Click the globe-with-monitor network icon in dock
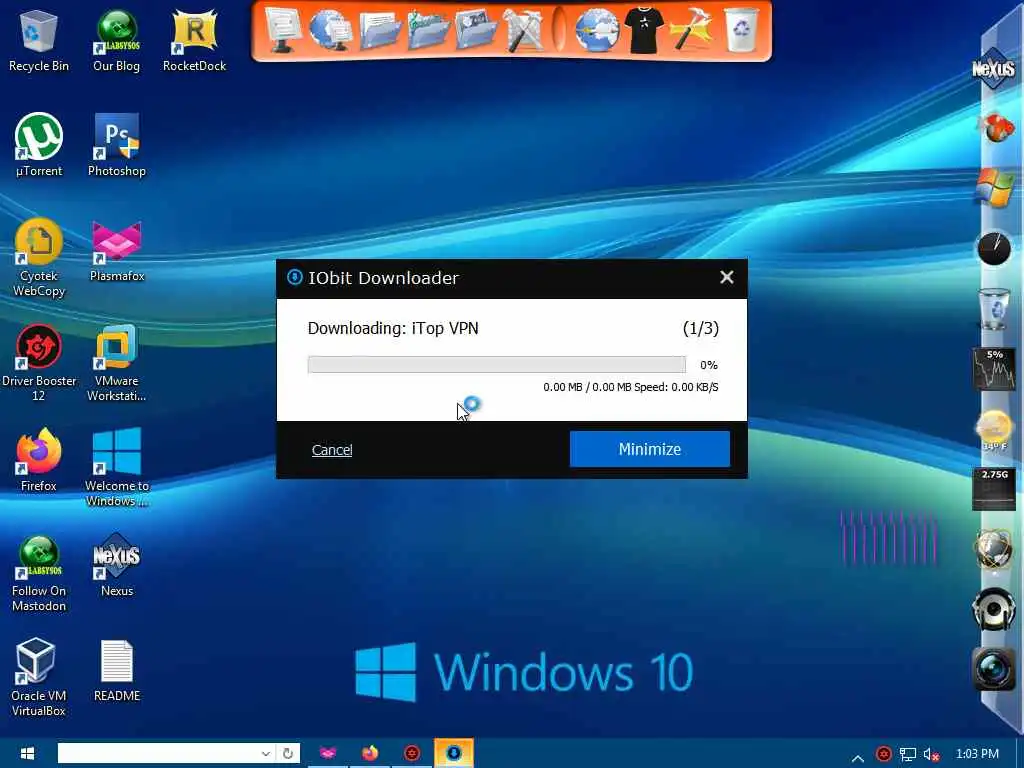This screenshot has width=1024, height=768. (x=330, y=29)
